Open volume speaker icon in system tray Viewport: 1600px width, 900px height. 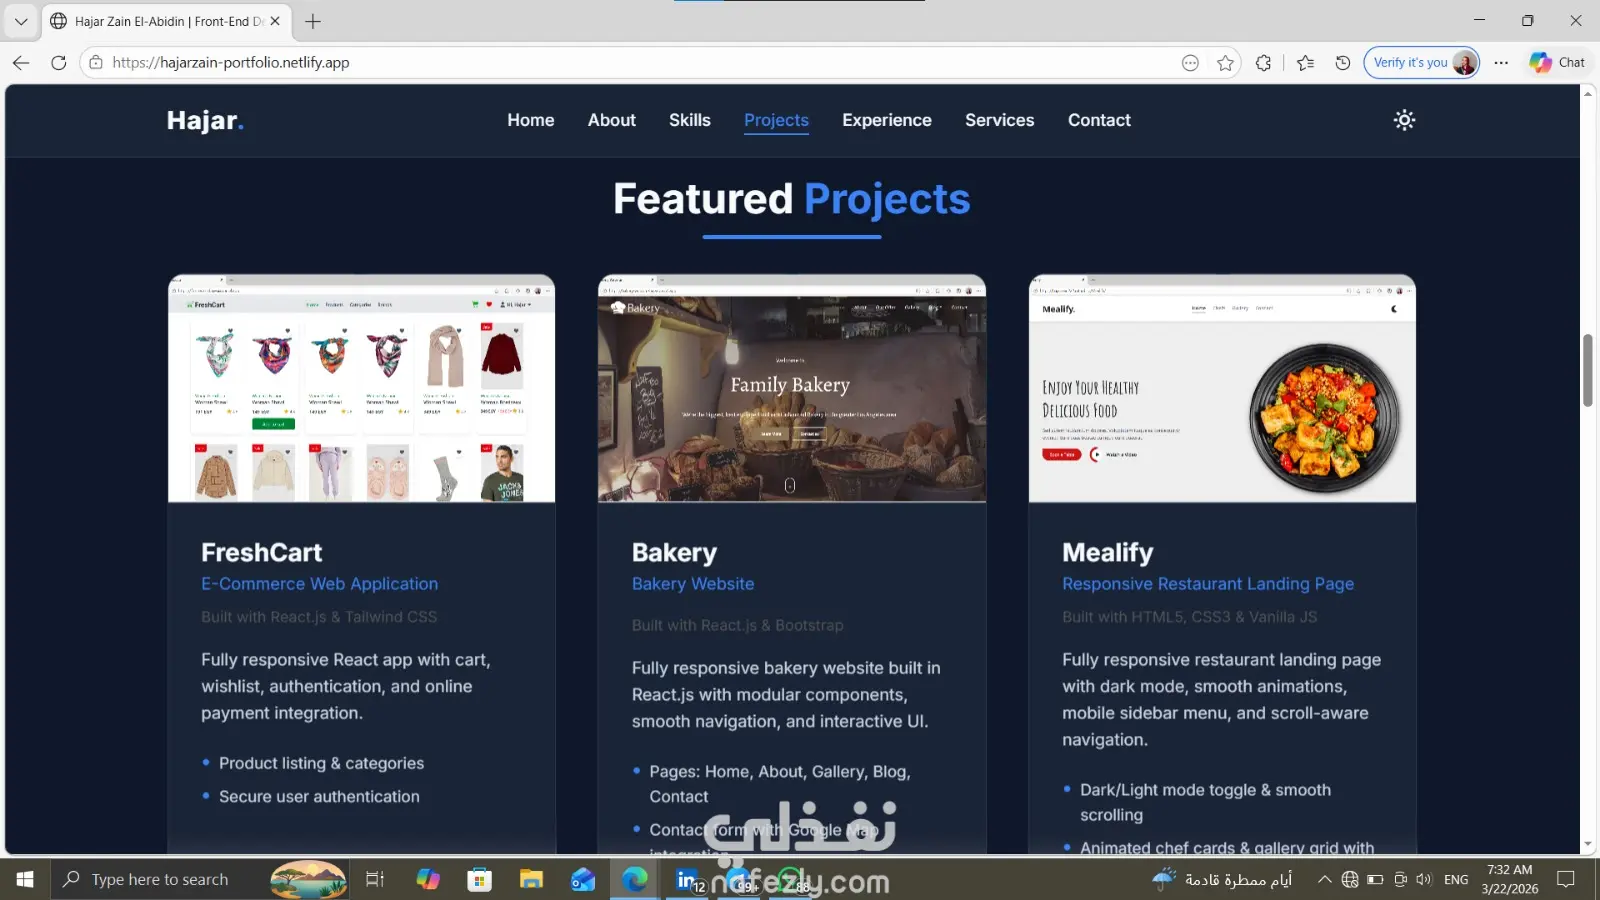pyautogui.click(x=1424, y=880)
